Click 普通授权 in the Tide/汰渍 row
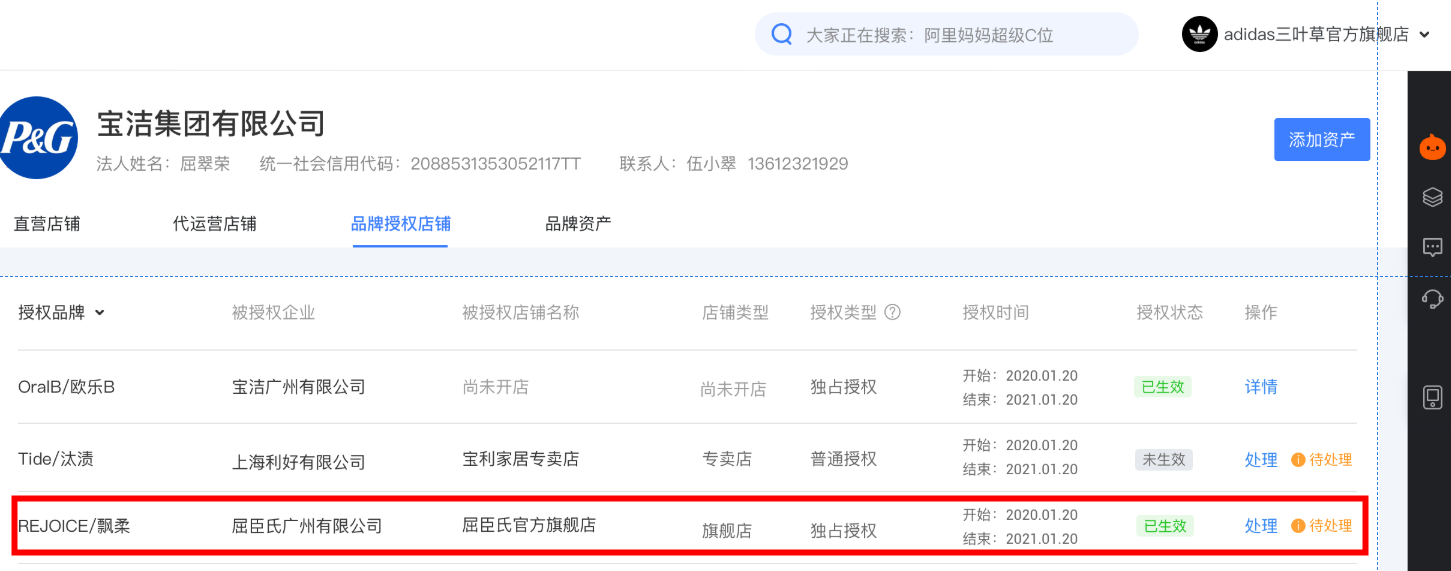 click(843, 459)
